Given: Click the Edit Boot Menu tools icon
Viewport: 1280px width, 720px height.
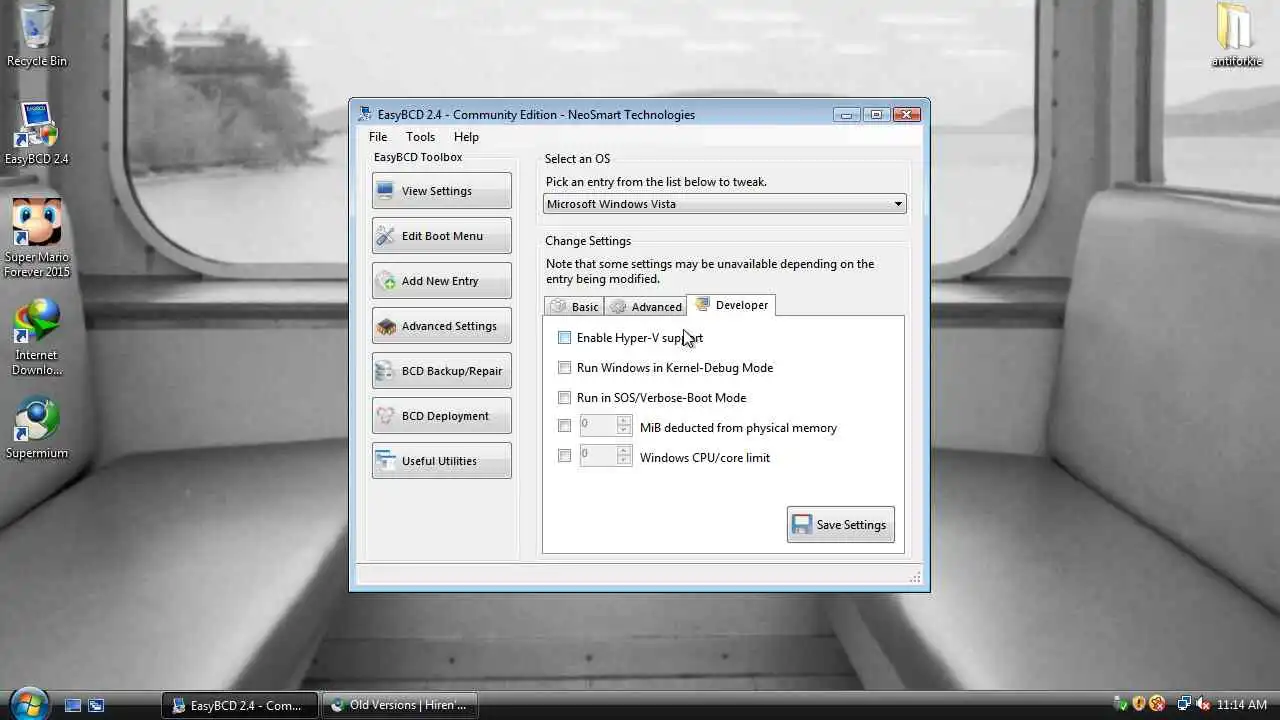Looking at the screenshot, I should click(385, 236).
